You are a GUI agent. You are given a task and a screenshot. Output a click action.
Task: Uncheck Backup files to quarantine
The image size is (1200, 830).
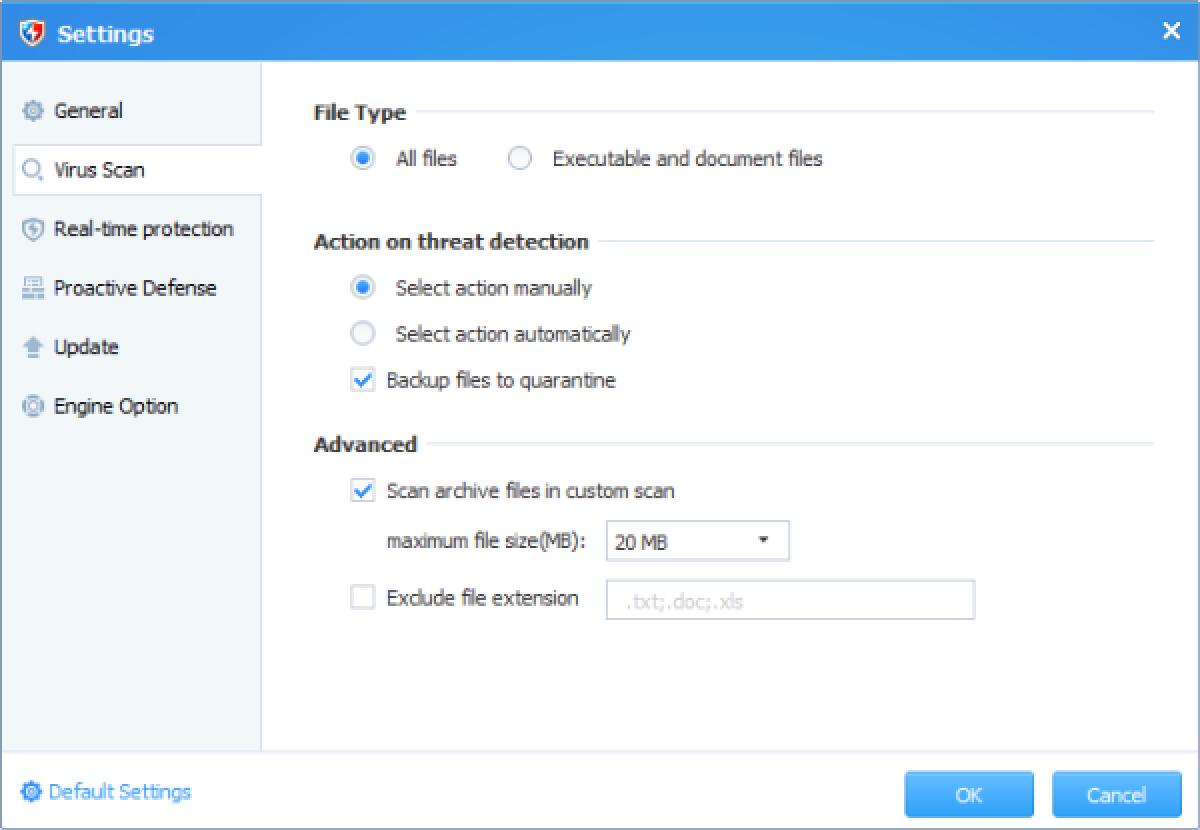[x=363, y=380]
